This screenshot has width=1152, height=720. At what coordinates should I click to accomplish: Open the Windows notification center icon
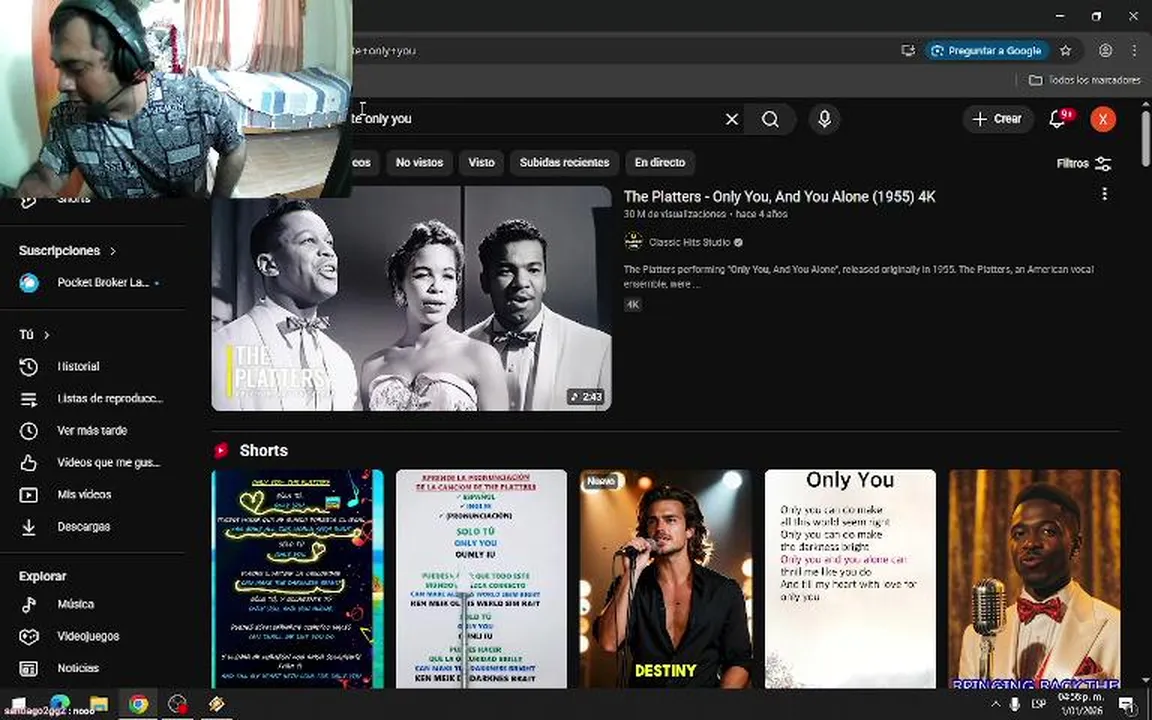pyautogui.click(x=1127, y=705)
